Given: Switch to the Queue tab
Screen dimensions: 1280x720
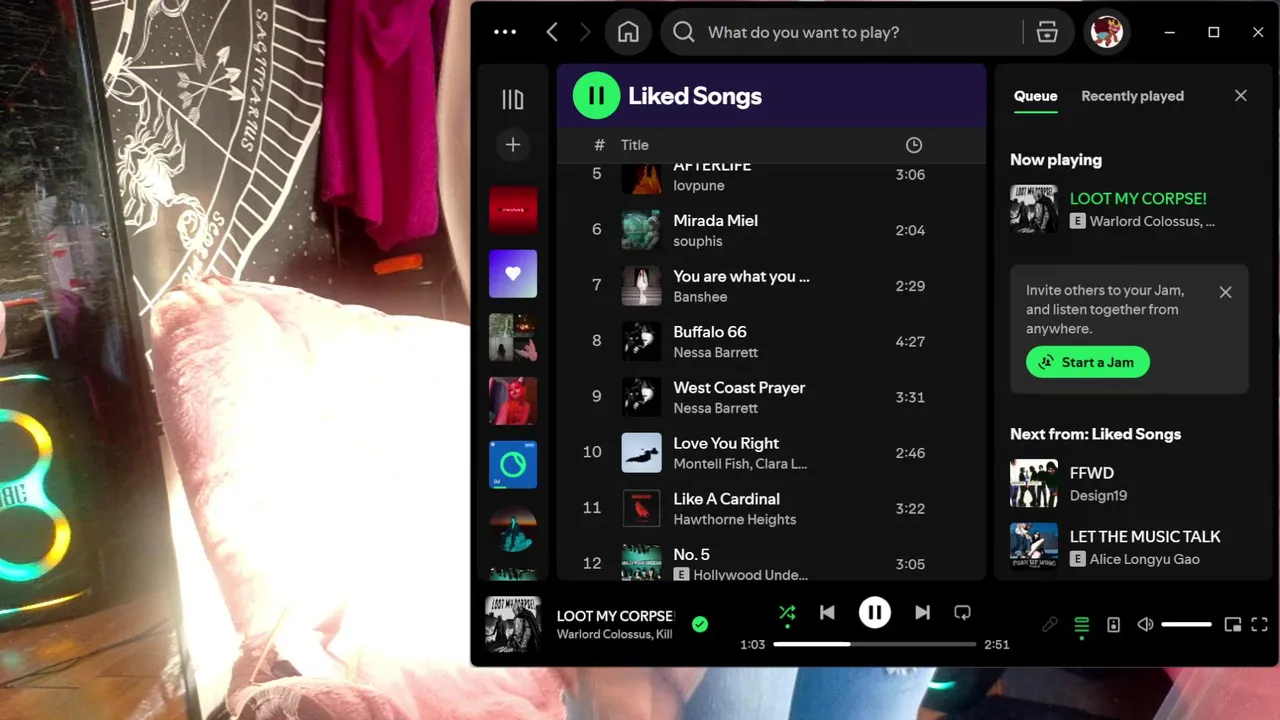Looking at the screenshot, I should pos(1035,96).
